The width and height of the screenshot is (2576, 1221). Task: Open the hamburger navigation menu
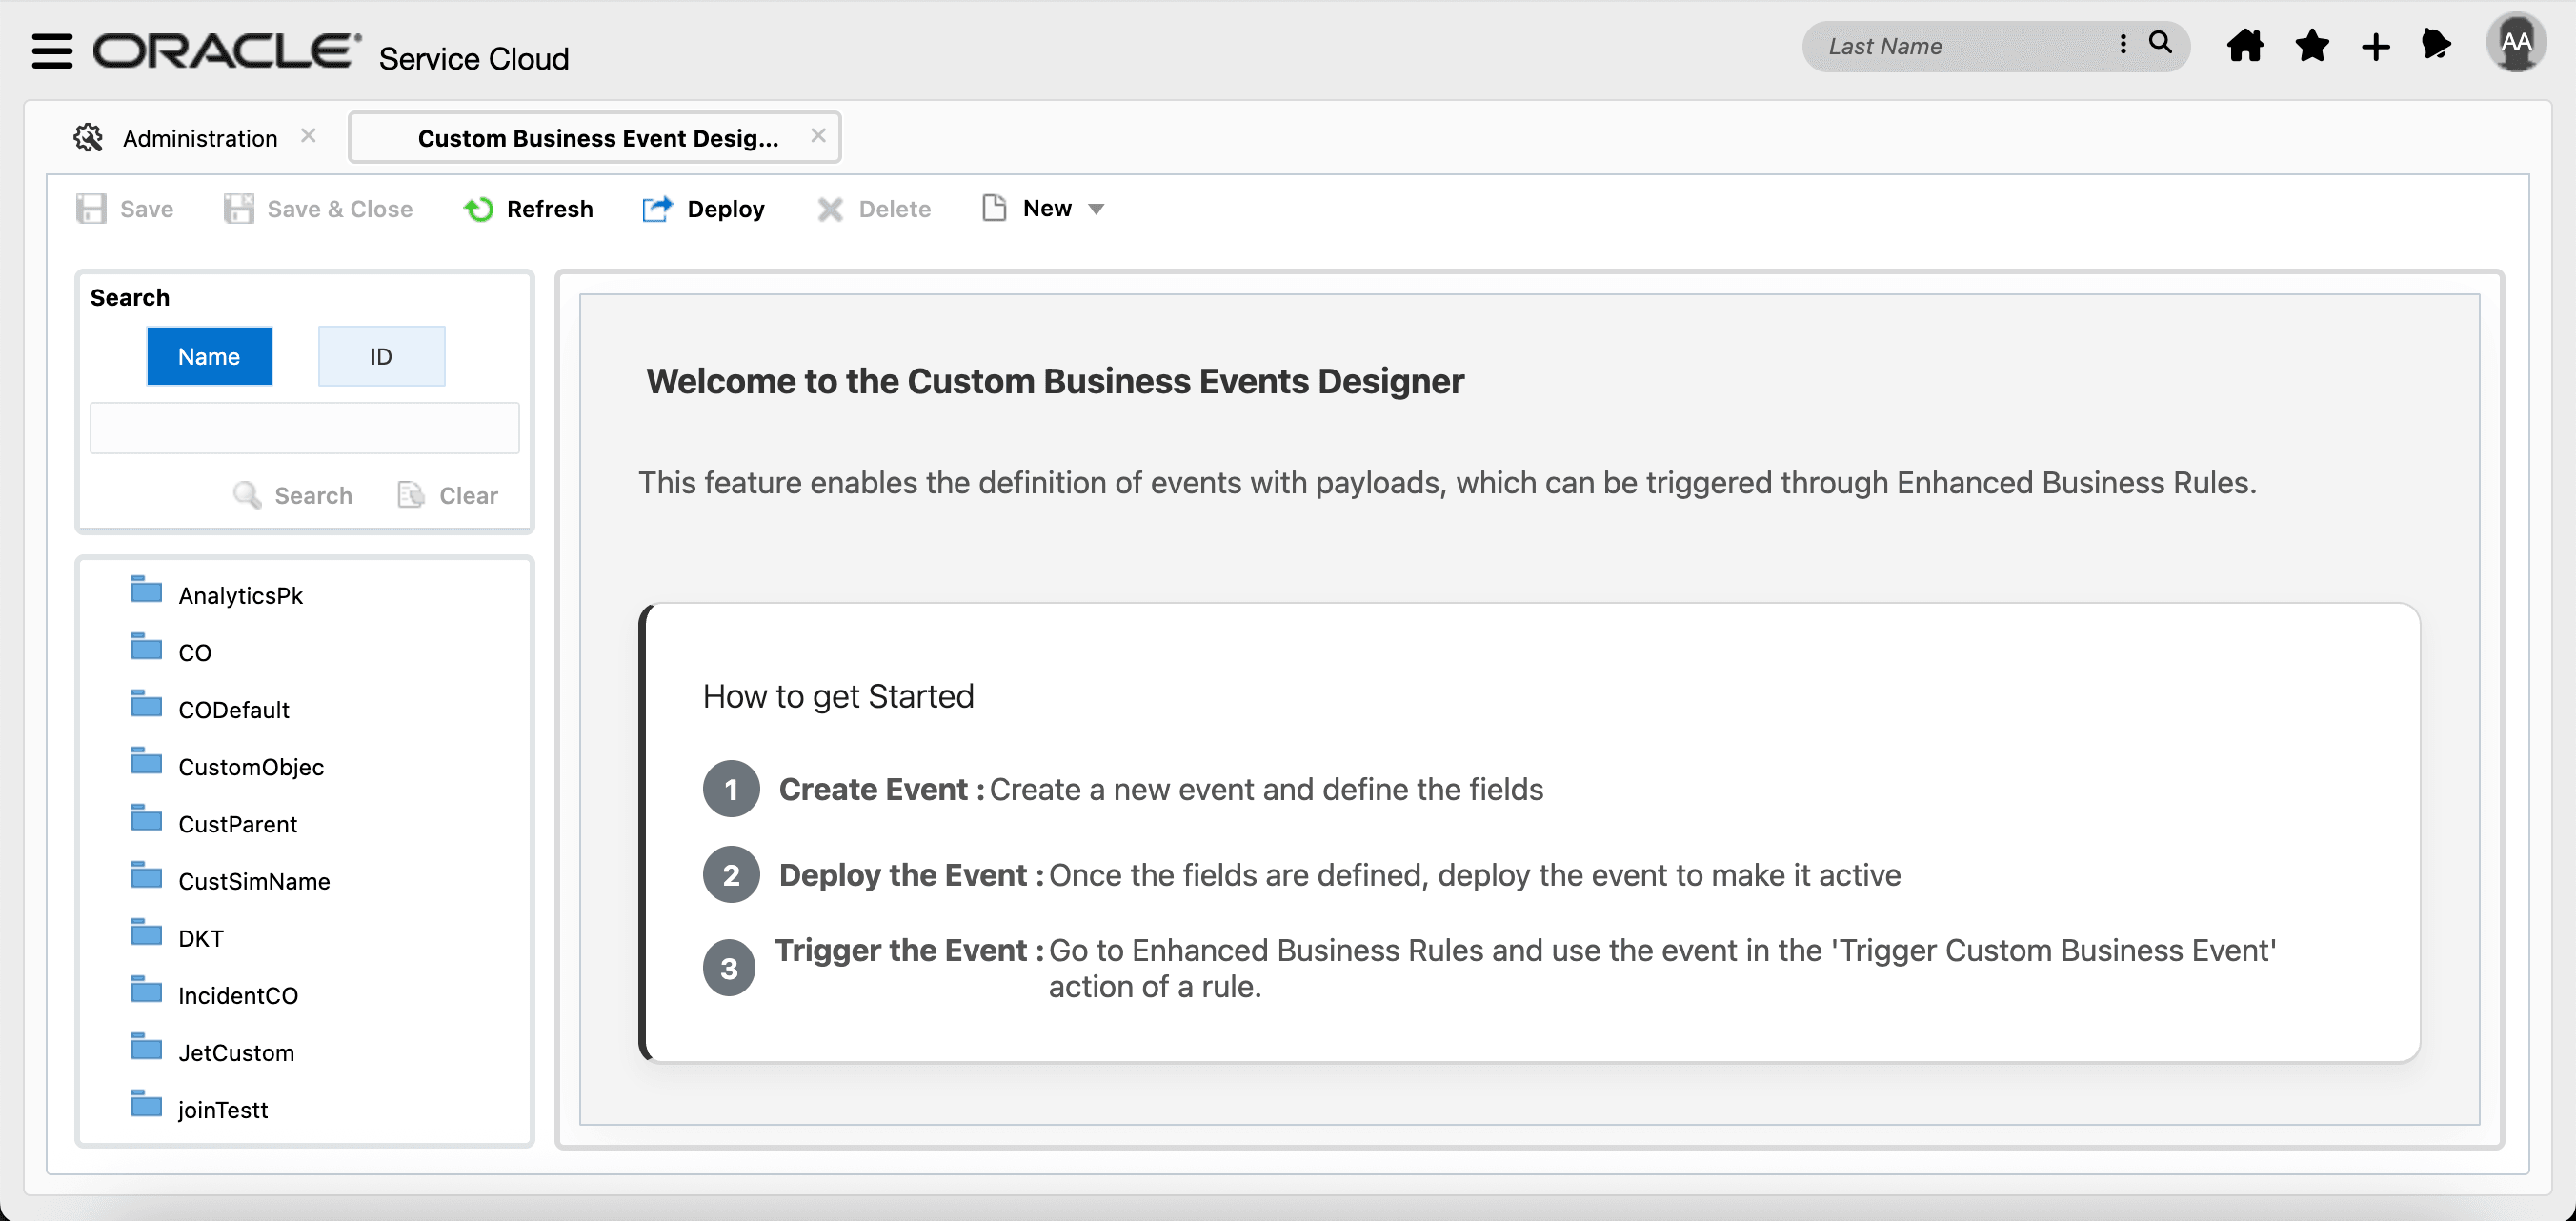pos(52,50)
